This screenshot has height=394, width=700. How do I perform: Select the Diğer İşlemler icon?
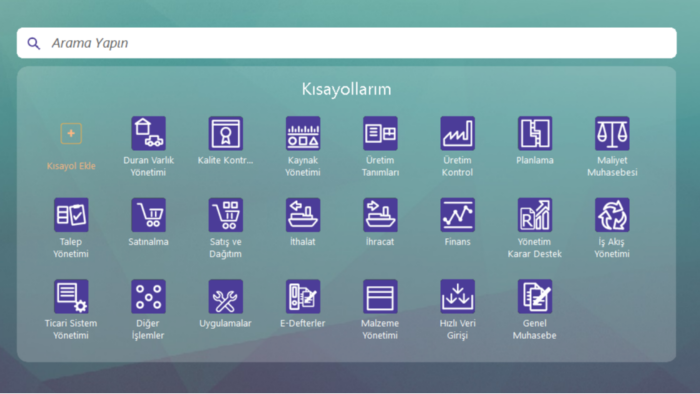tap(148, 297)
